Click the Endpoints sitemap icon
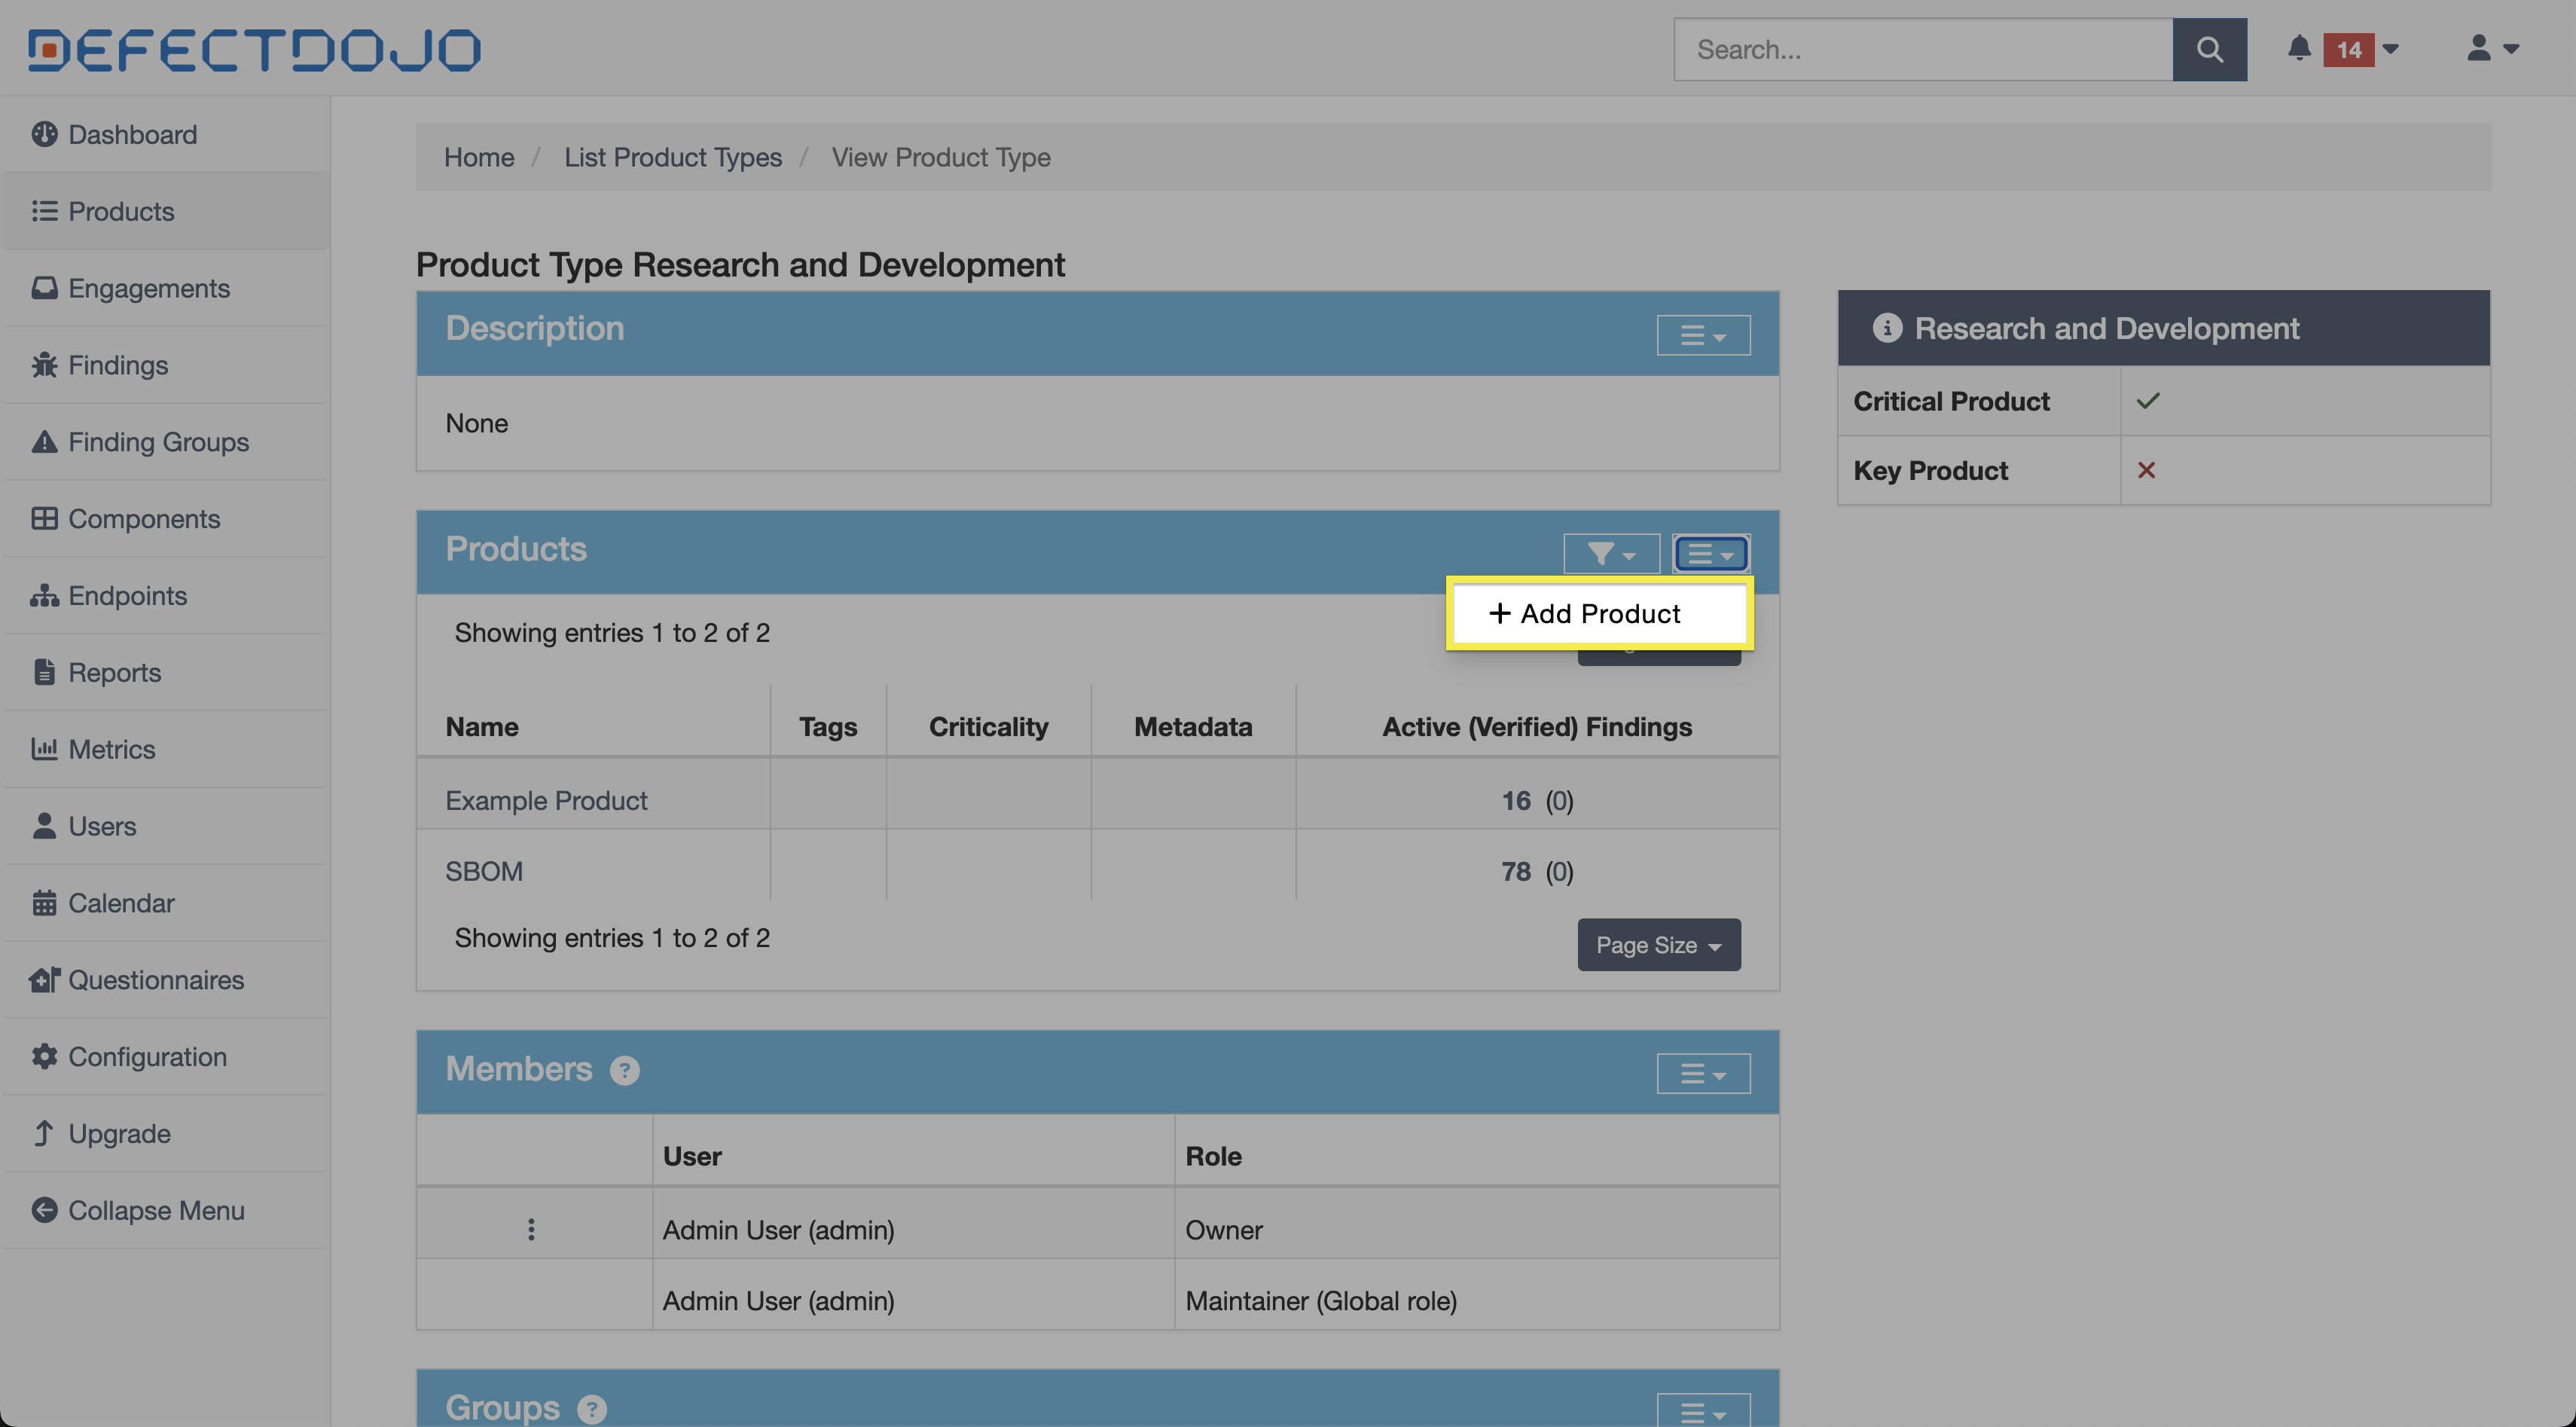The image size is (2576, 1427). pyautogui.click(x=44, y=595)
